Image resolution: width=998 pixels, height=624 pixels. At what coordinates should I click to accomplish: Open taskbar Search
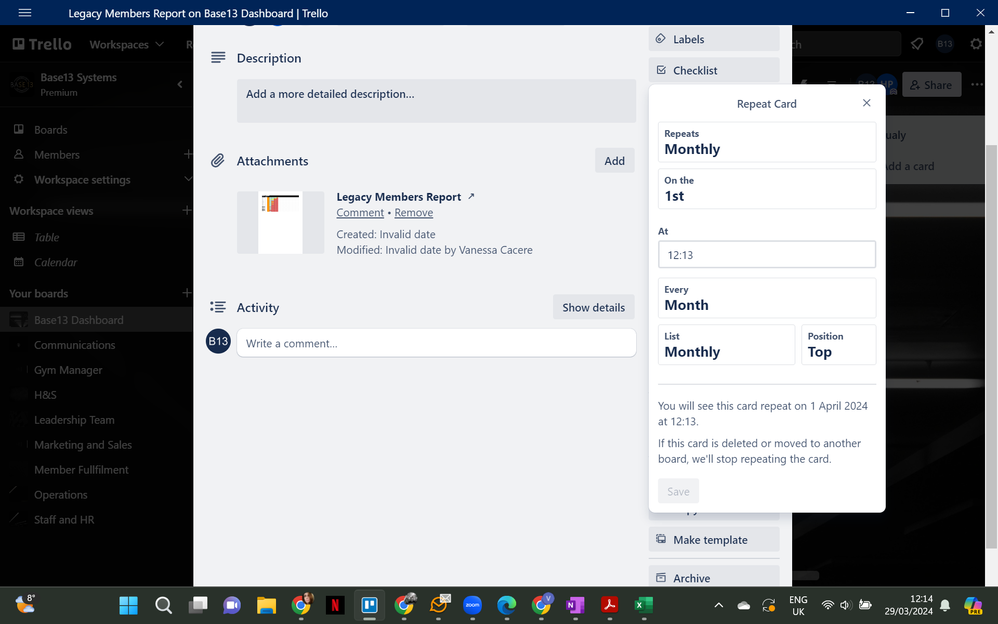pyautogui.click(x=164, y=605)
